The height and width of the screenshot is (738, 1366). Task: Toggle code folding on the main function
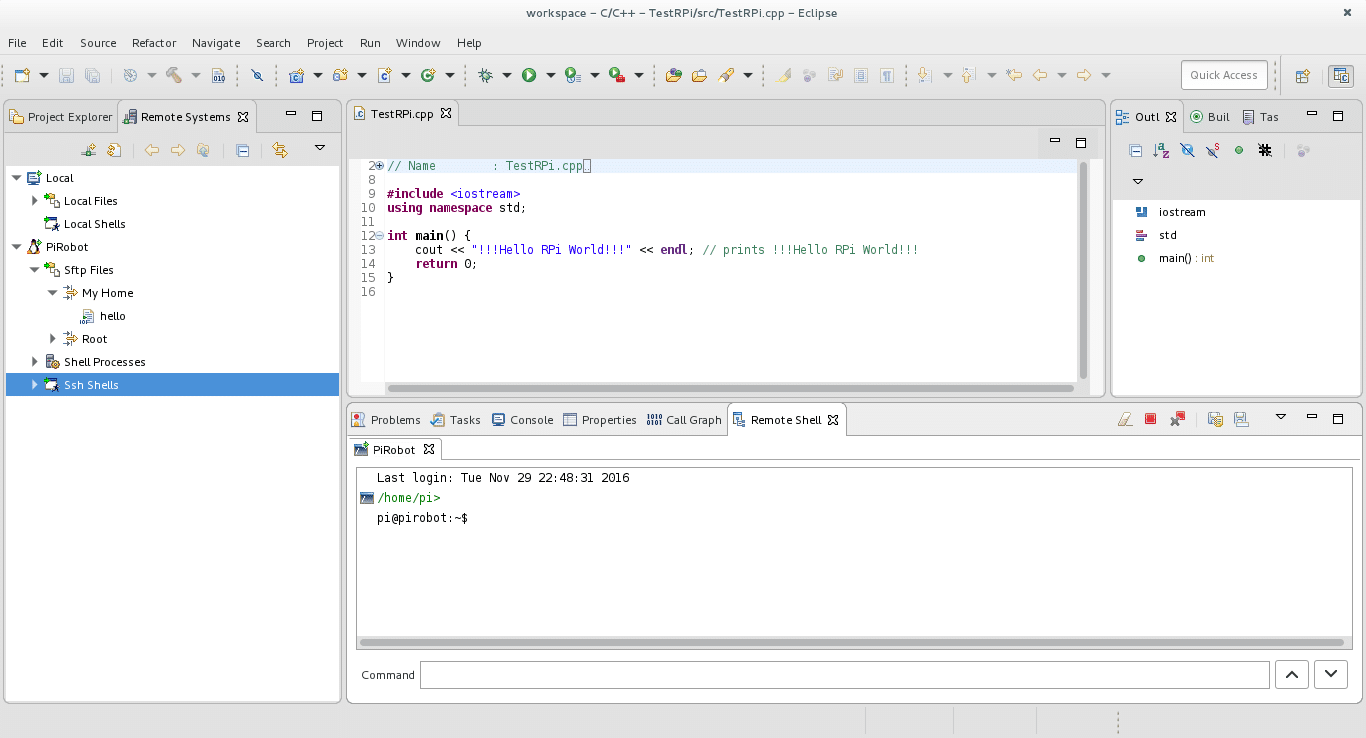379,236
